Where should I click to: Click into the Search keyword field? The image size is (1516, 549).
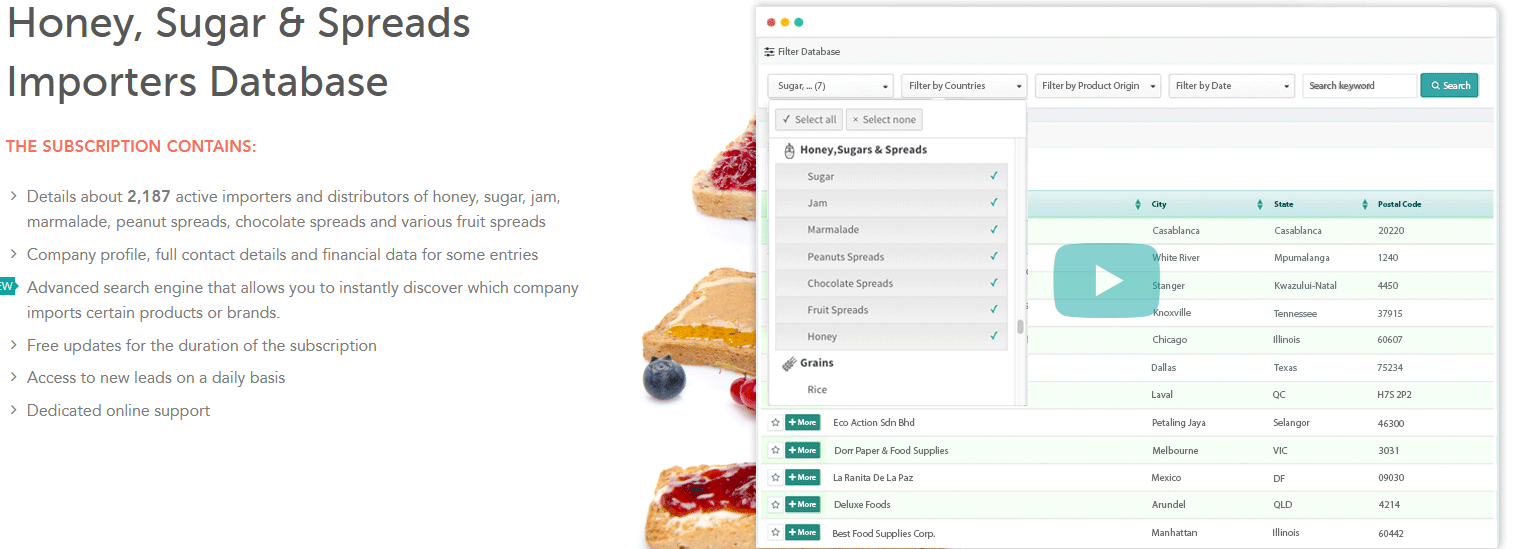[1360, 86]
